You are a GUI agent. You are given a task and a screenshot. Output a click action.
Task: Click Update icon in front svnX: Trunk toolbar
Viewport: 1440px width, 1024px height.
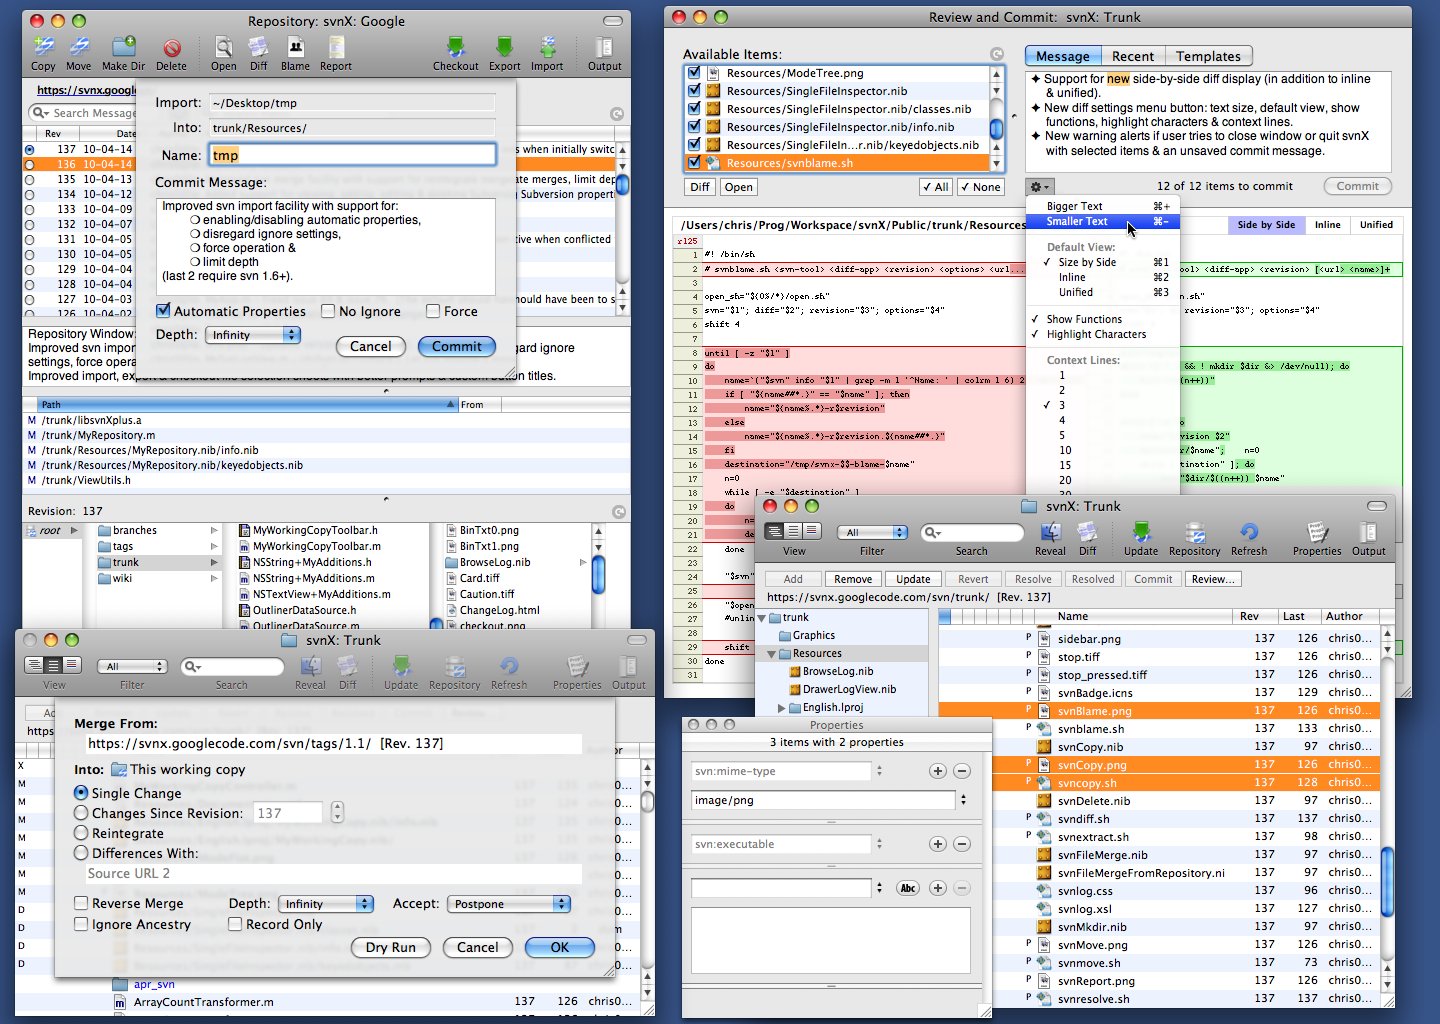(x=1141, y=532)
